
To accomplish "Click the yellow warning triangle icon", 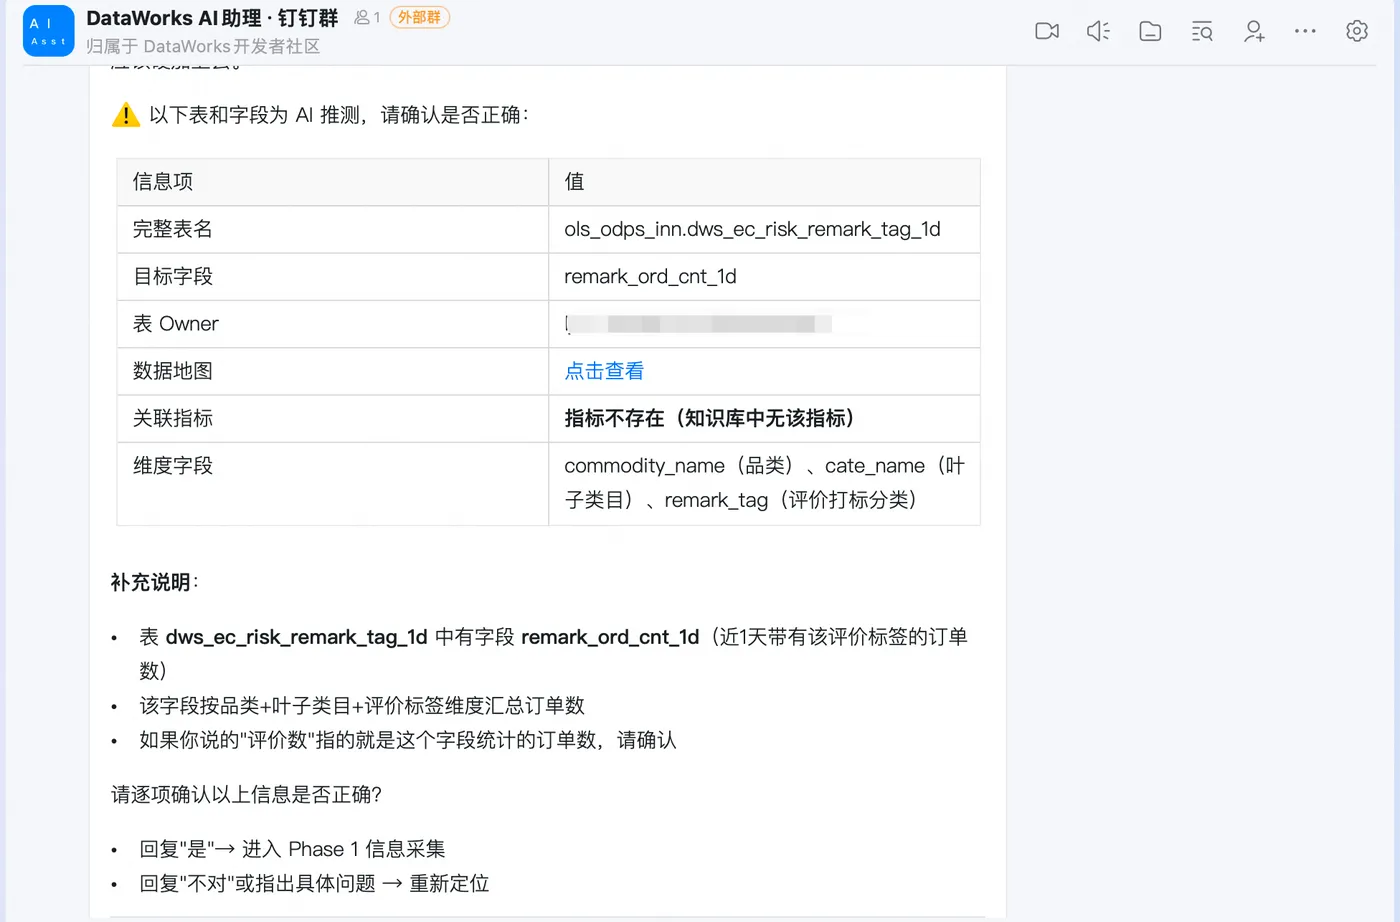I will (126, 115).
